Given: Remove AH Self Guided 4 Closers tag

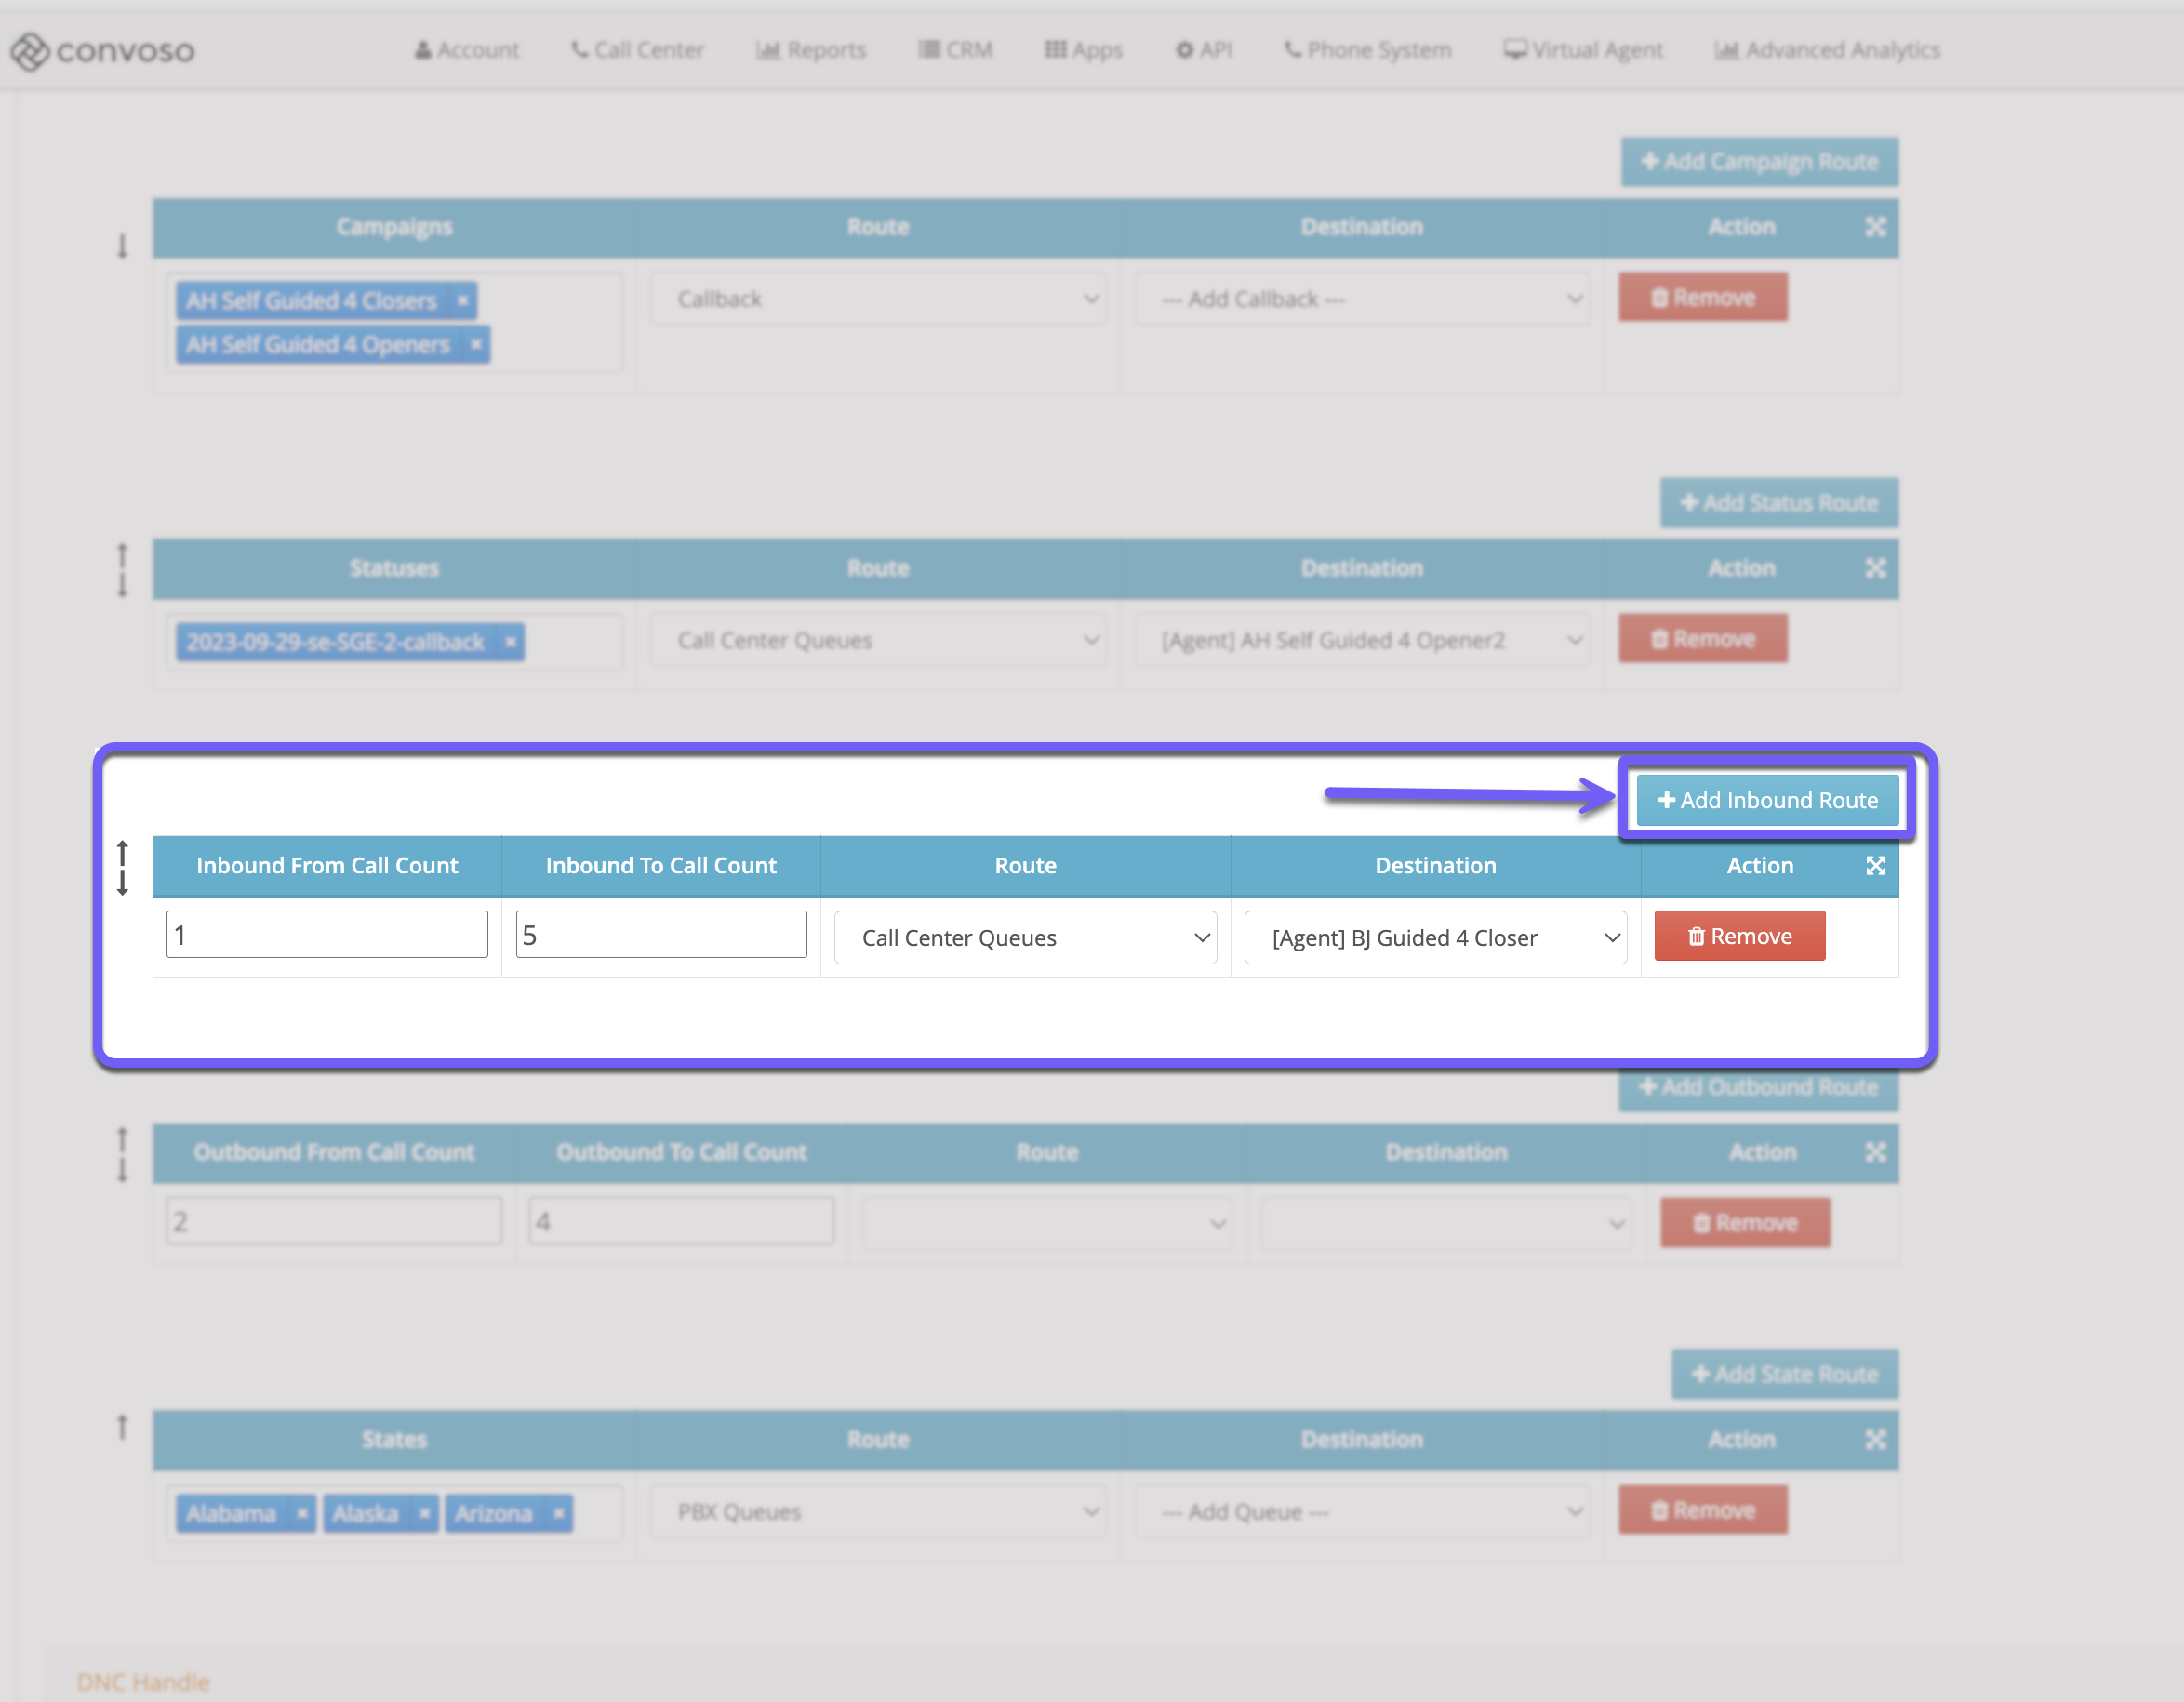Looking at the screenshot, I should 463,300.
